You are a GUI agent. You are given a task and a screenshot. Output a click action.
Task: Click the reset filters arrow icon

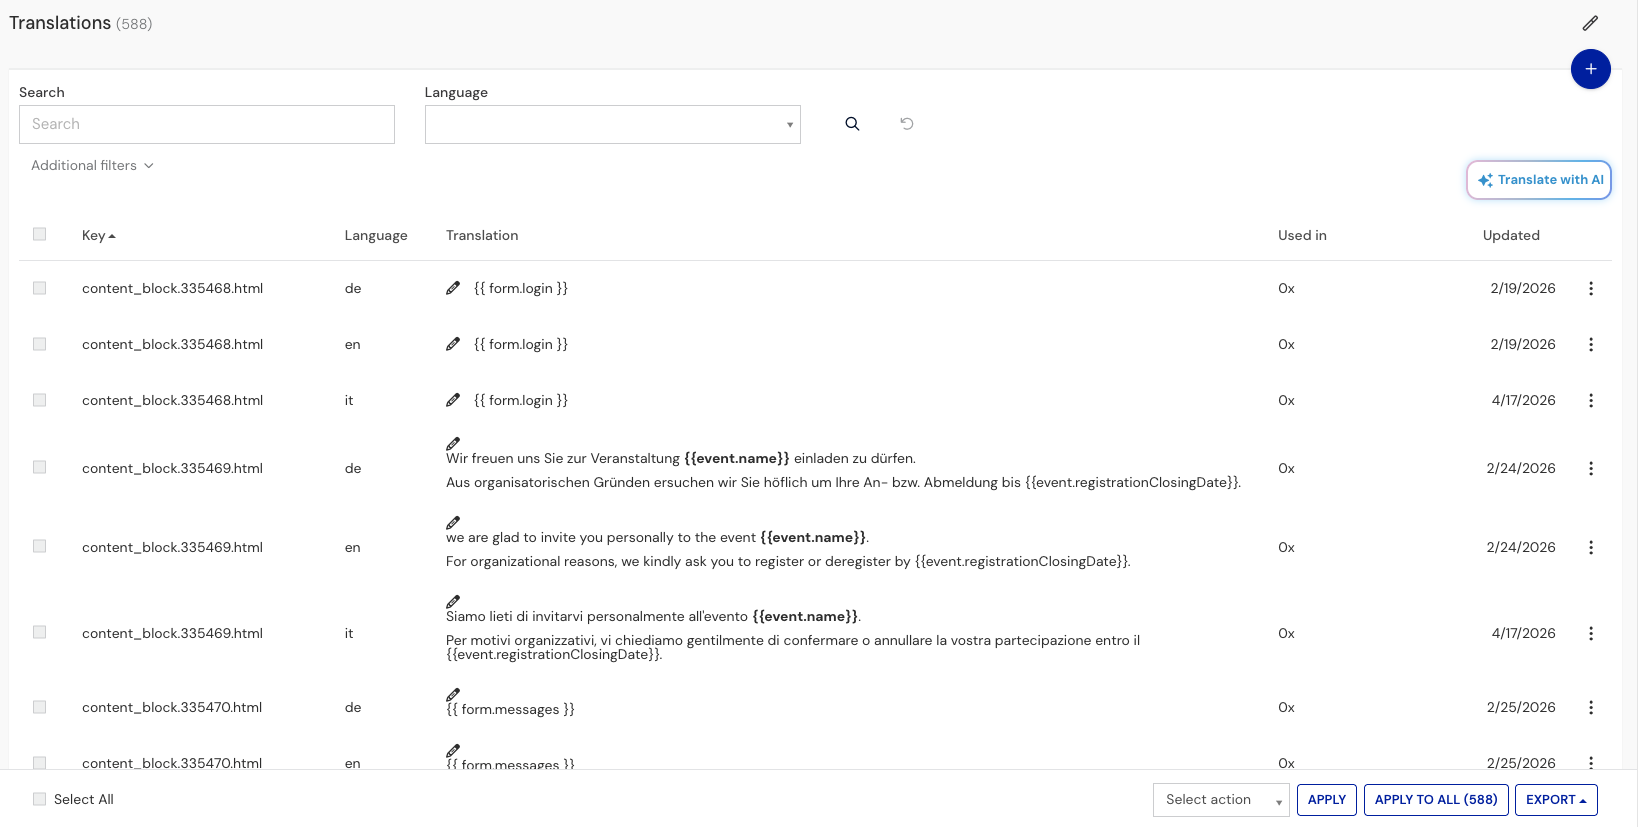pyautogui.click(x=907, y=124)
